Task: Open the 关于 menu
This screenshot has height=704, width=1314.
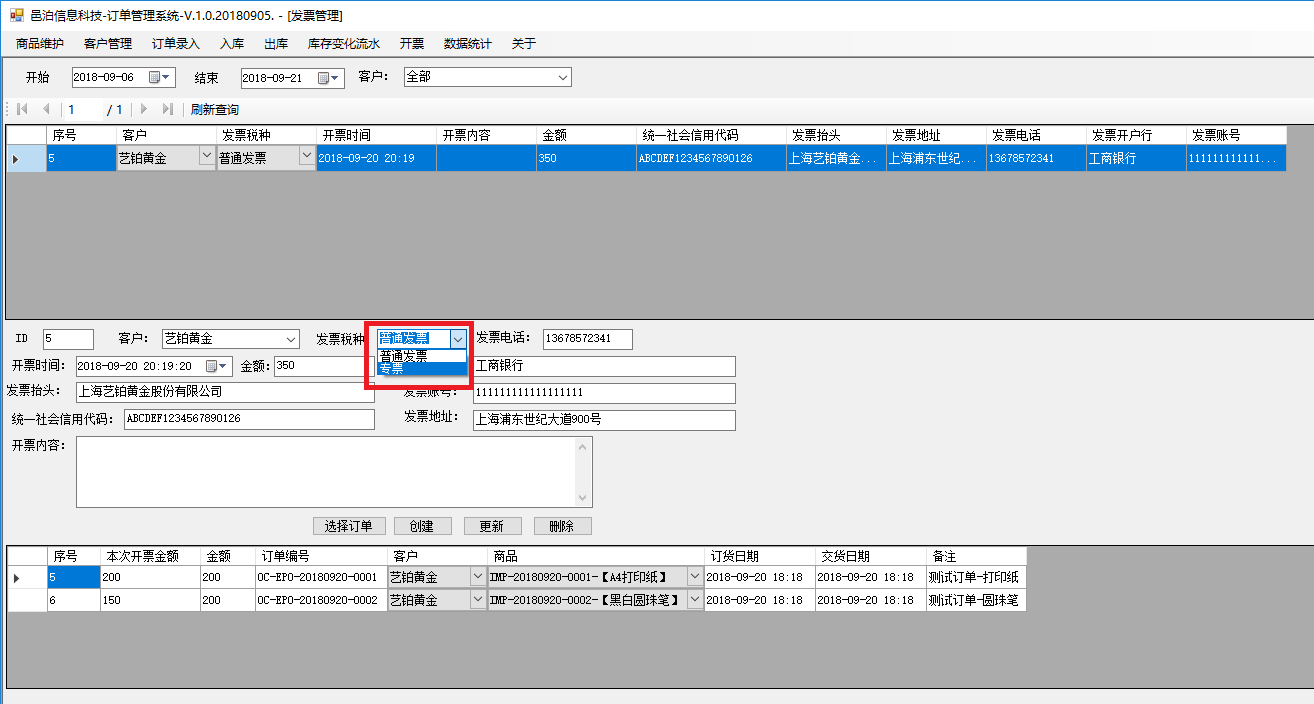Action: coord(524,43)
